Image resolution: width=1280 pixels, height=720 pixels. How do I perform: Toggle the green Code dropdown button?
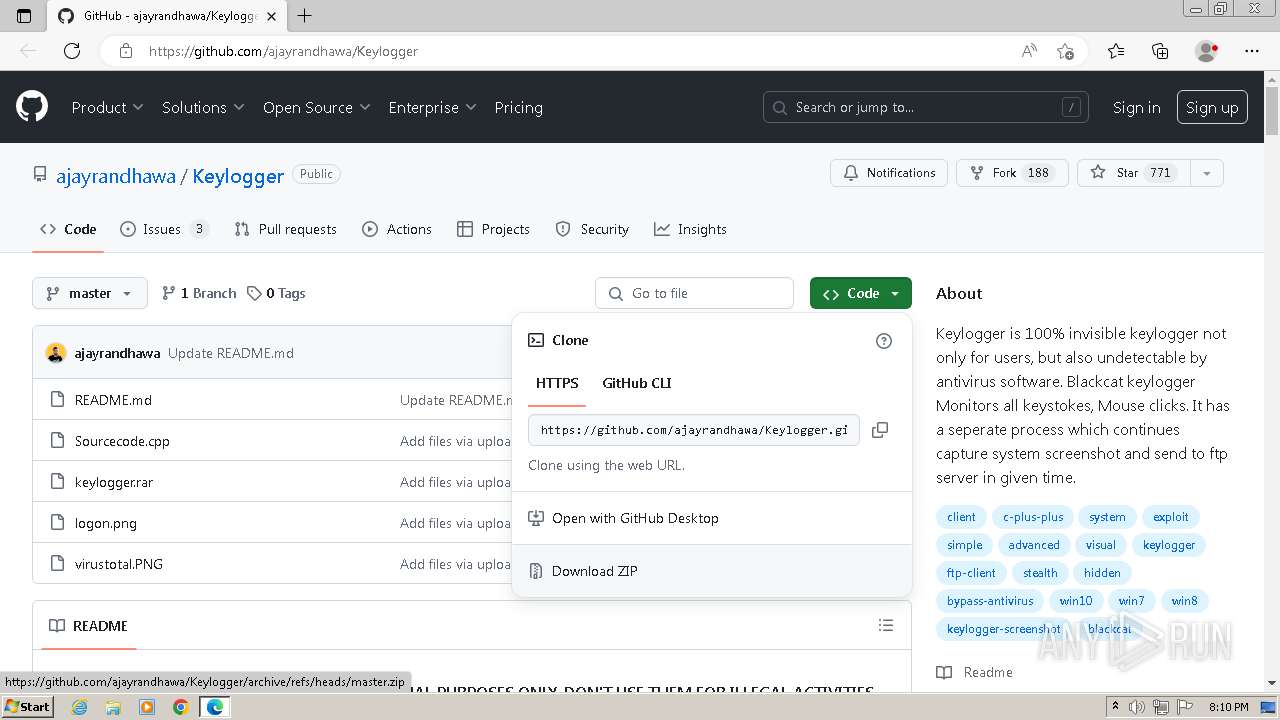(x=861, y=293)
